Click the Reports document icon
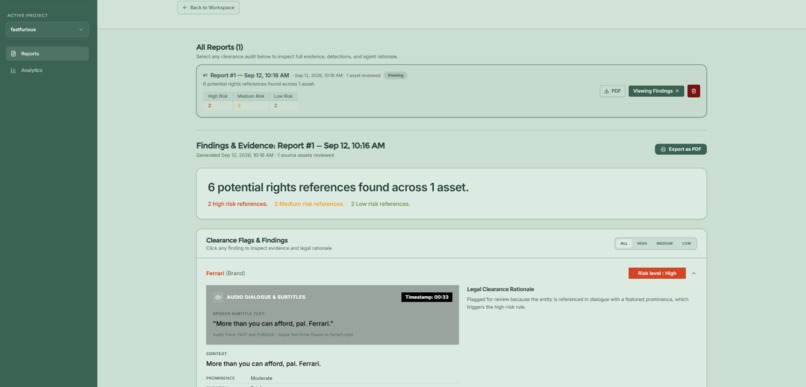The image size is (806, 387). point(13,53)
